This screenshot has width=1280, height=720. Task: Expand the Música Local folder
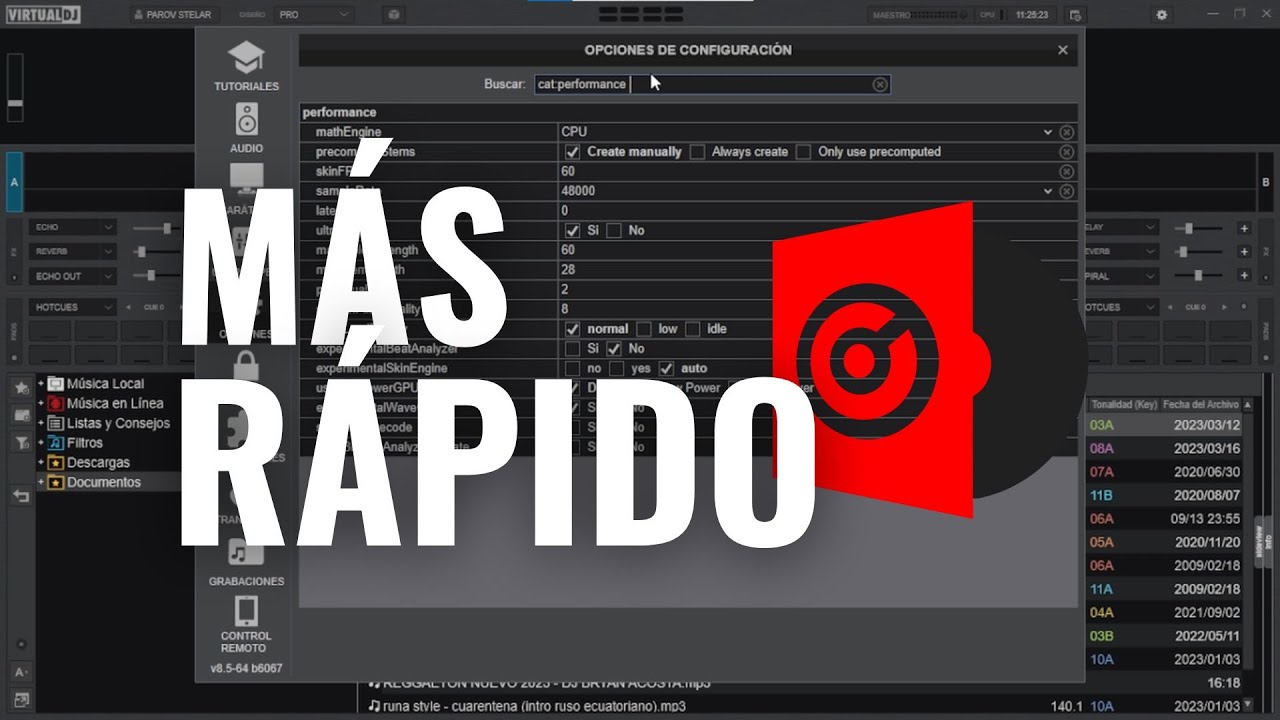tap(41, 383)
